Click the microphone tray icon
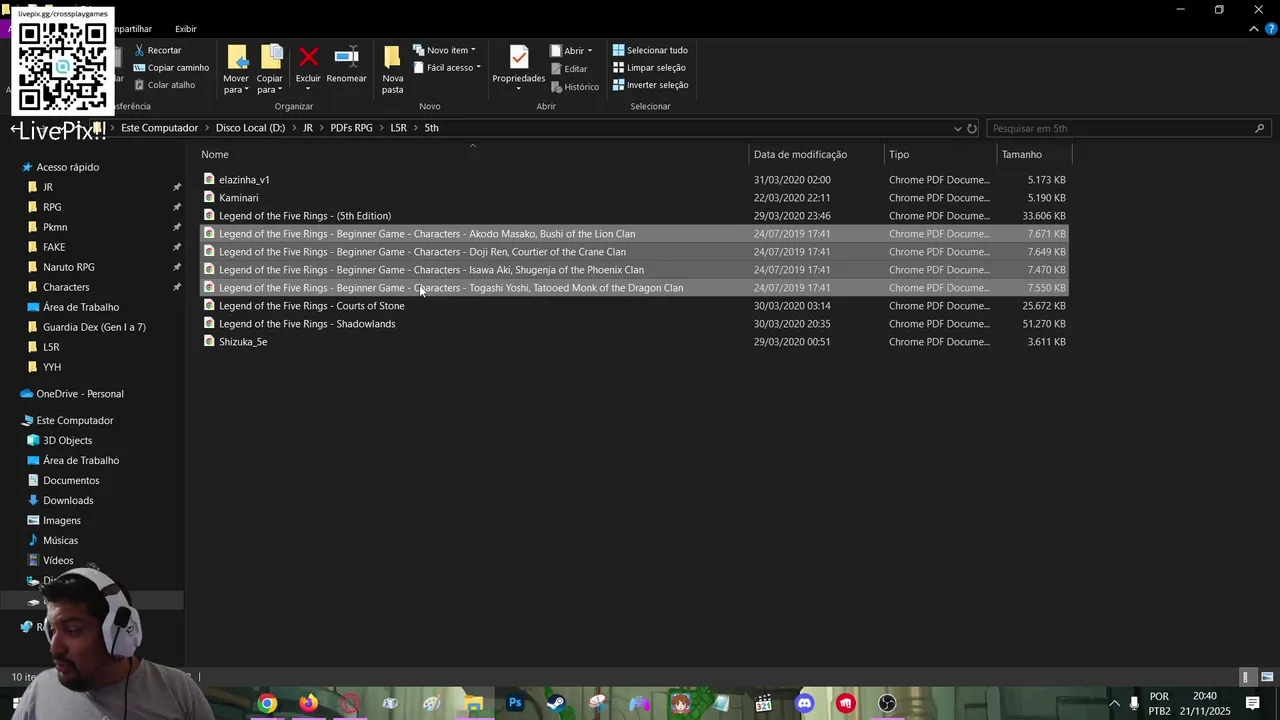 [x=1134, y=703]
